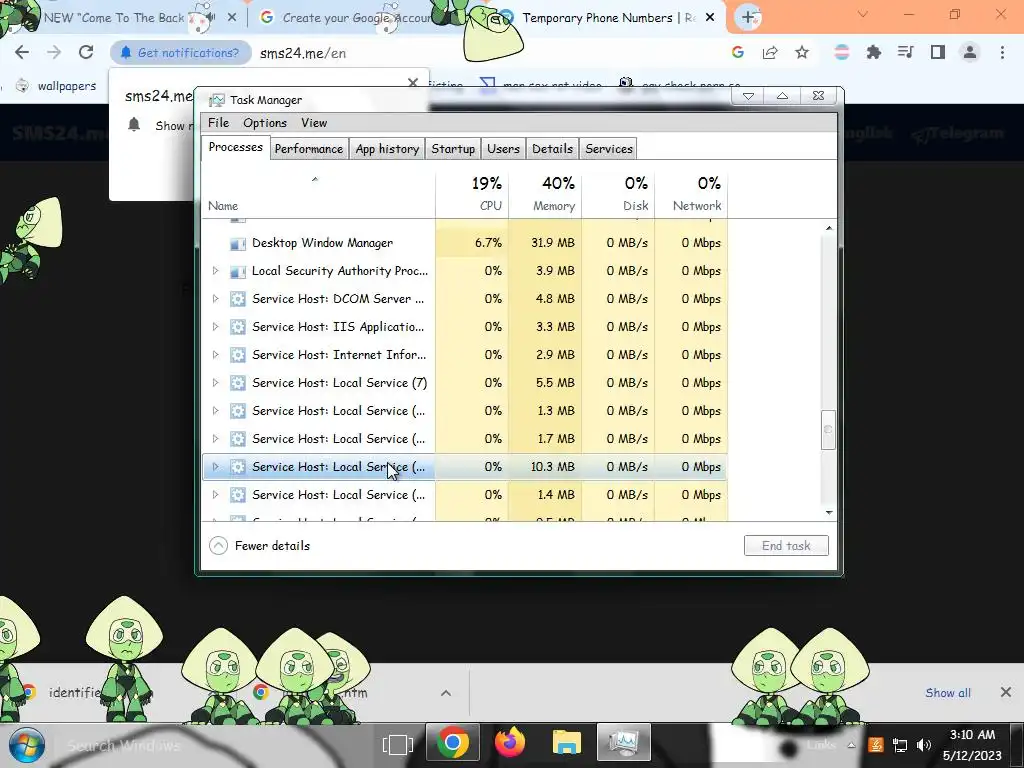Switch to the Users tab

[x=503, y=149]
